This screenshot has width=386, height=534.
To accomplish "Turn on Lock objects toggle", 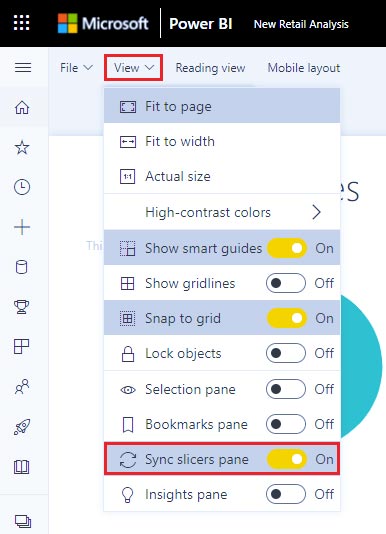I will click(x=286, y=353).
